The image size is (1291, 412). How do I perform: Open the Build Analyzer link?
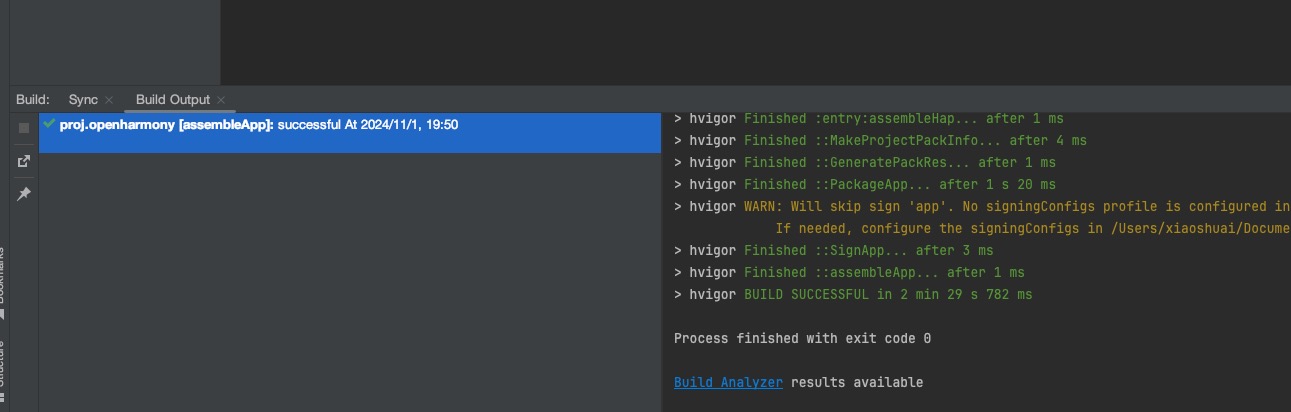coord(728,382)
